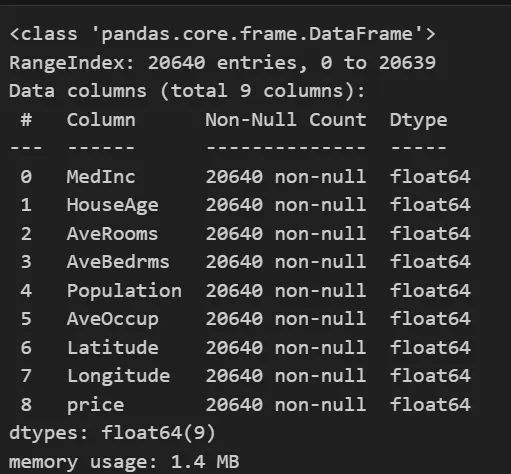Select the Population column name
The width and height of the screenshot is (511, 474).
click(124, 291)
